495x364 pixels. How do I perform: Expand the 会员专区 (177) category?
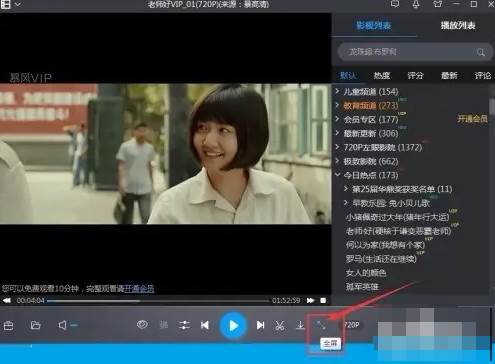pos(337,119)
